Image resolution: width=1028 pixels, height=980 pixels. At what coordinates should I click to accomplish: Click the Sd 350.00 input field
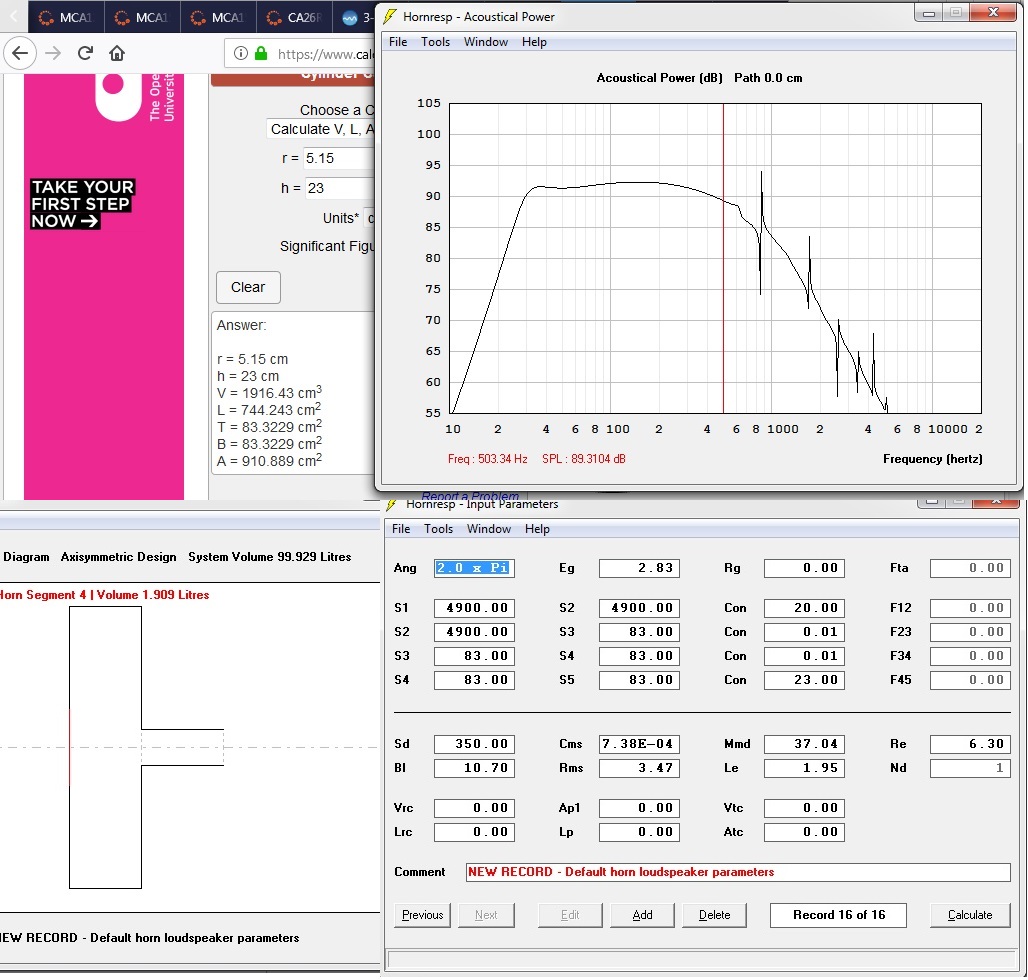(x=474, y=745)
